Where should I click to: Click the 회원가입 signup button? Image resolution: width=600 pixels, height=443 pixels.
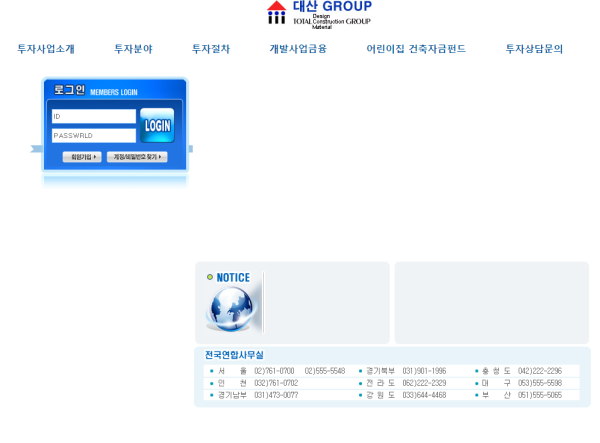(x=82, y=157)
